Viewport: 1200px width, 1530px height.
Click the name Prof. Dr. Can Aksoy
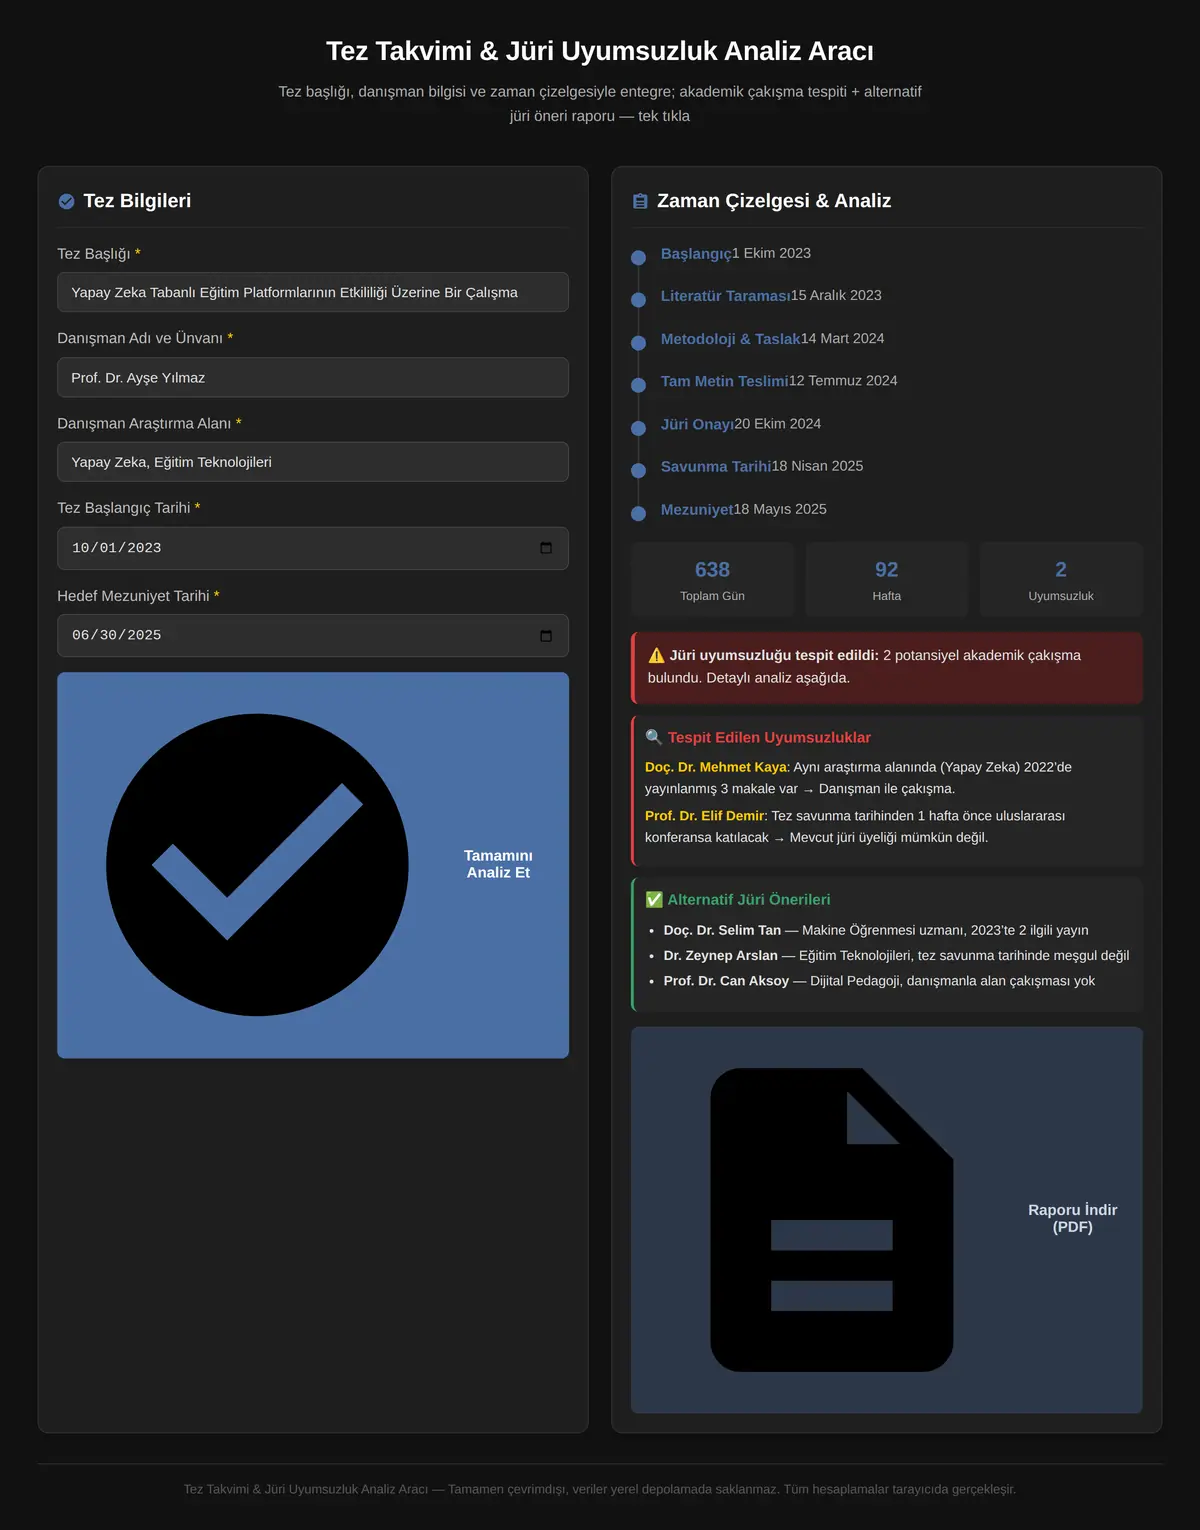pos(726,981)
